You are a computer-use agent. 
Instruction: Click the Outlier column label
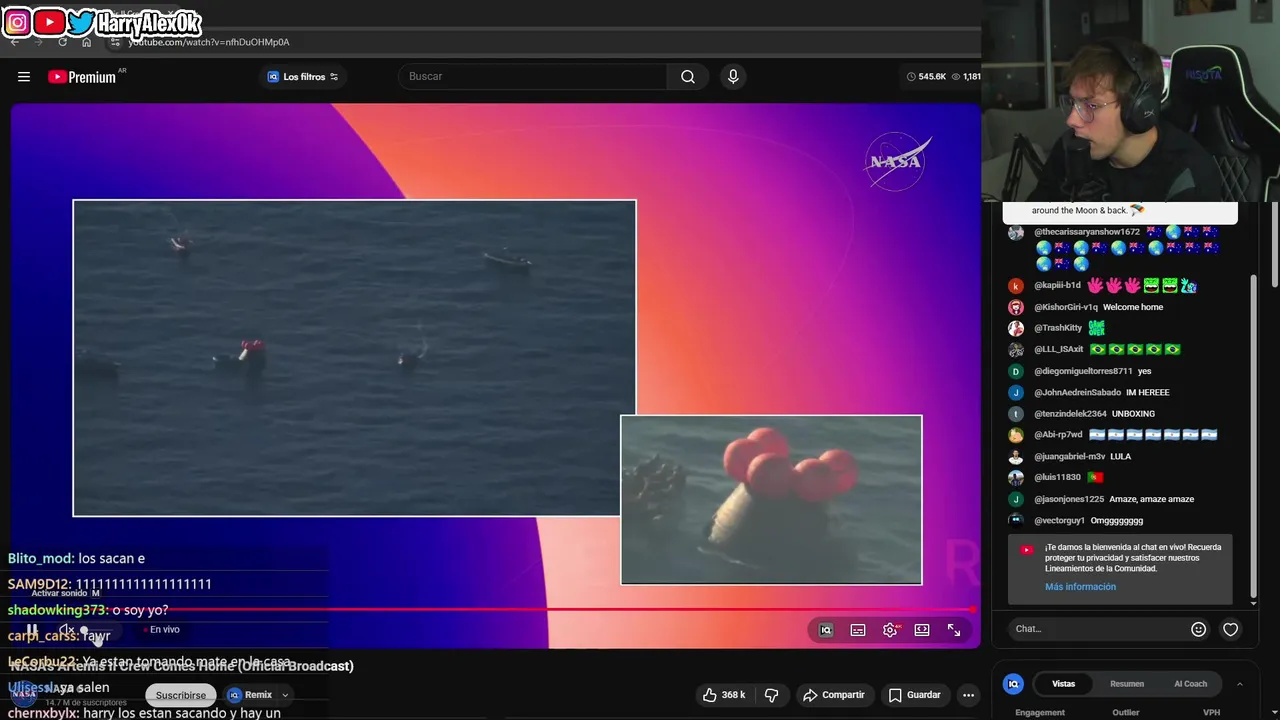(1126, 713)
